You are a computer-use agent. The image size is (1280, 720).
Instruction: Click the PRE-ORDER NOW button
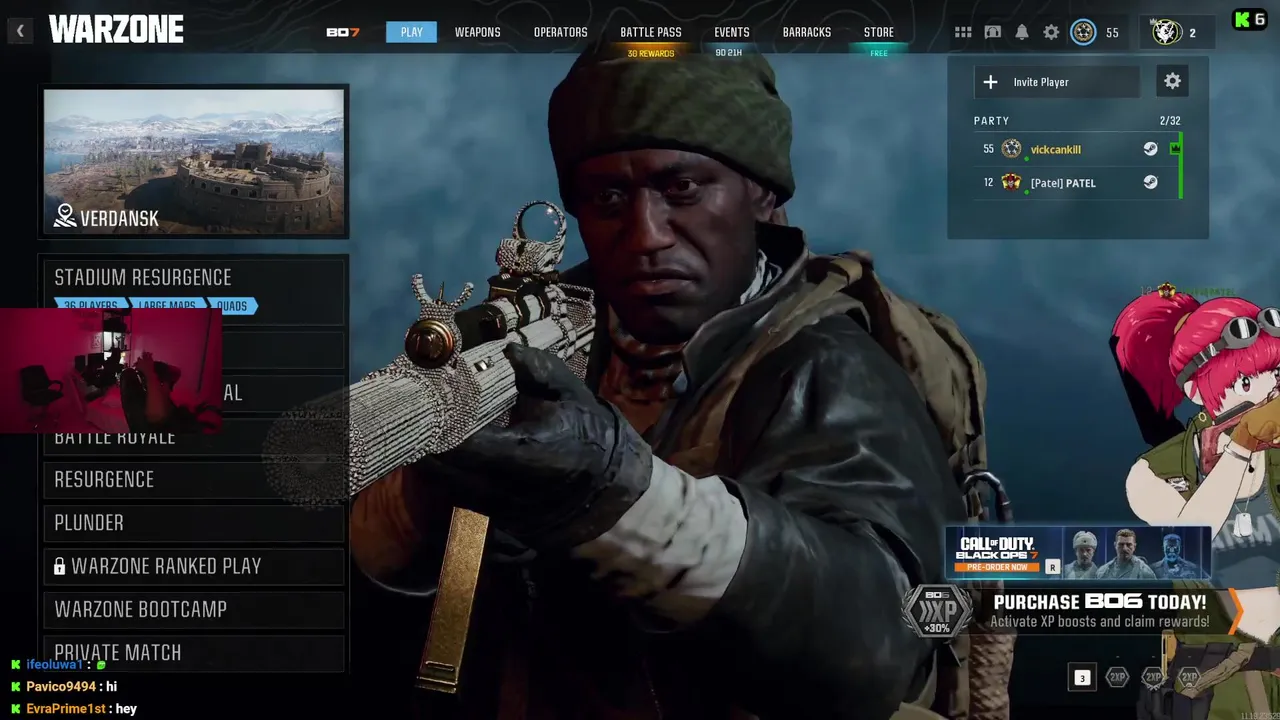[x=997, y=567]
